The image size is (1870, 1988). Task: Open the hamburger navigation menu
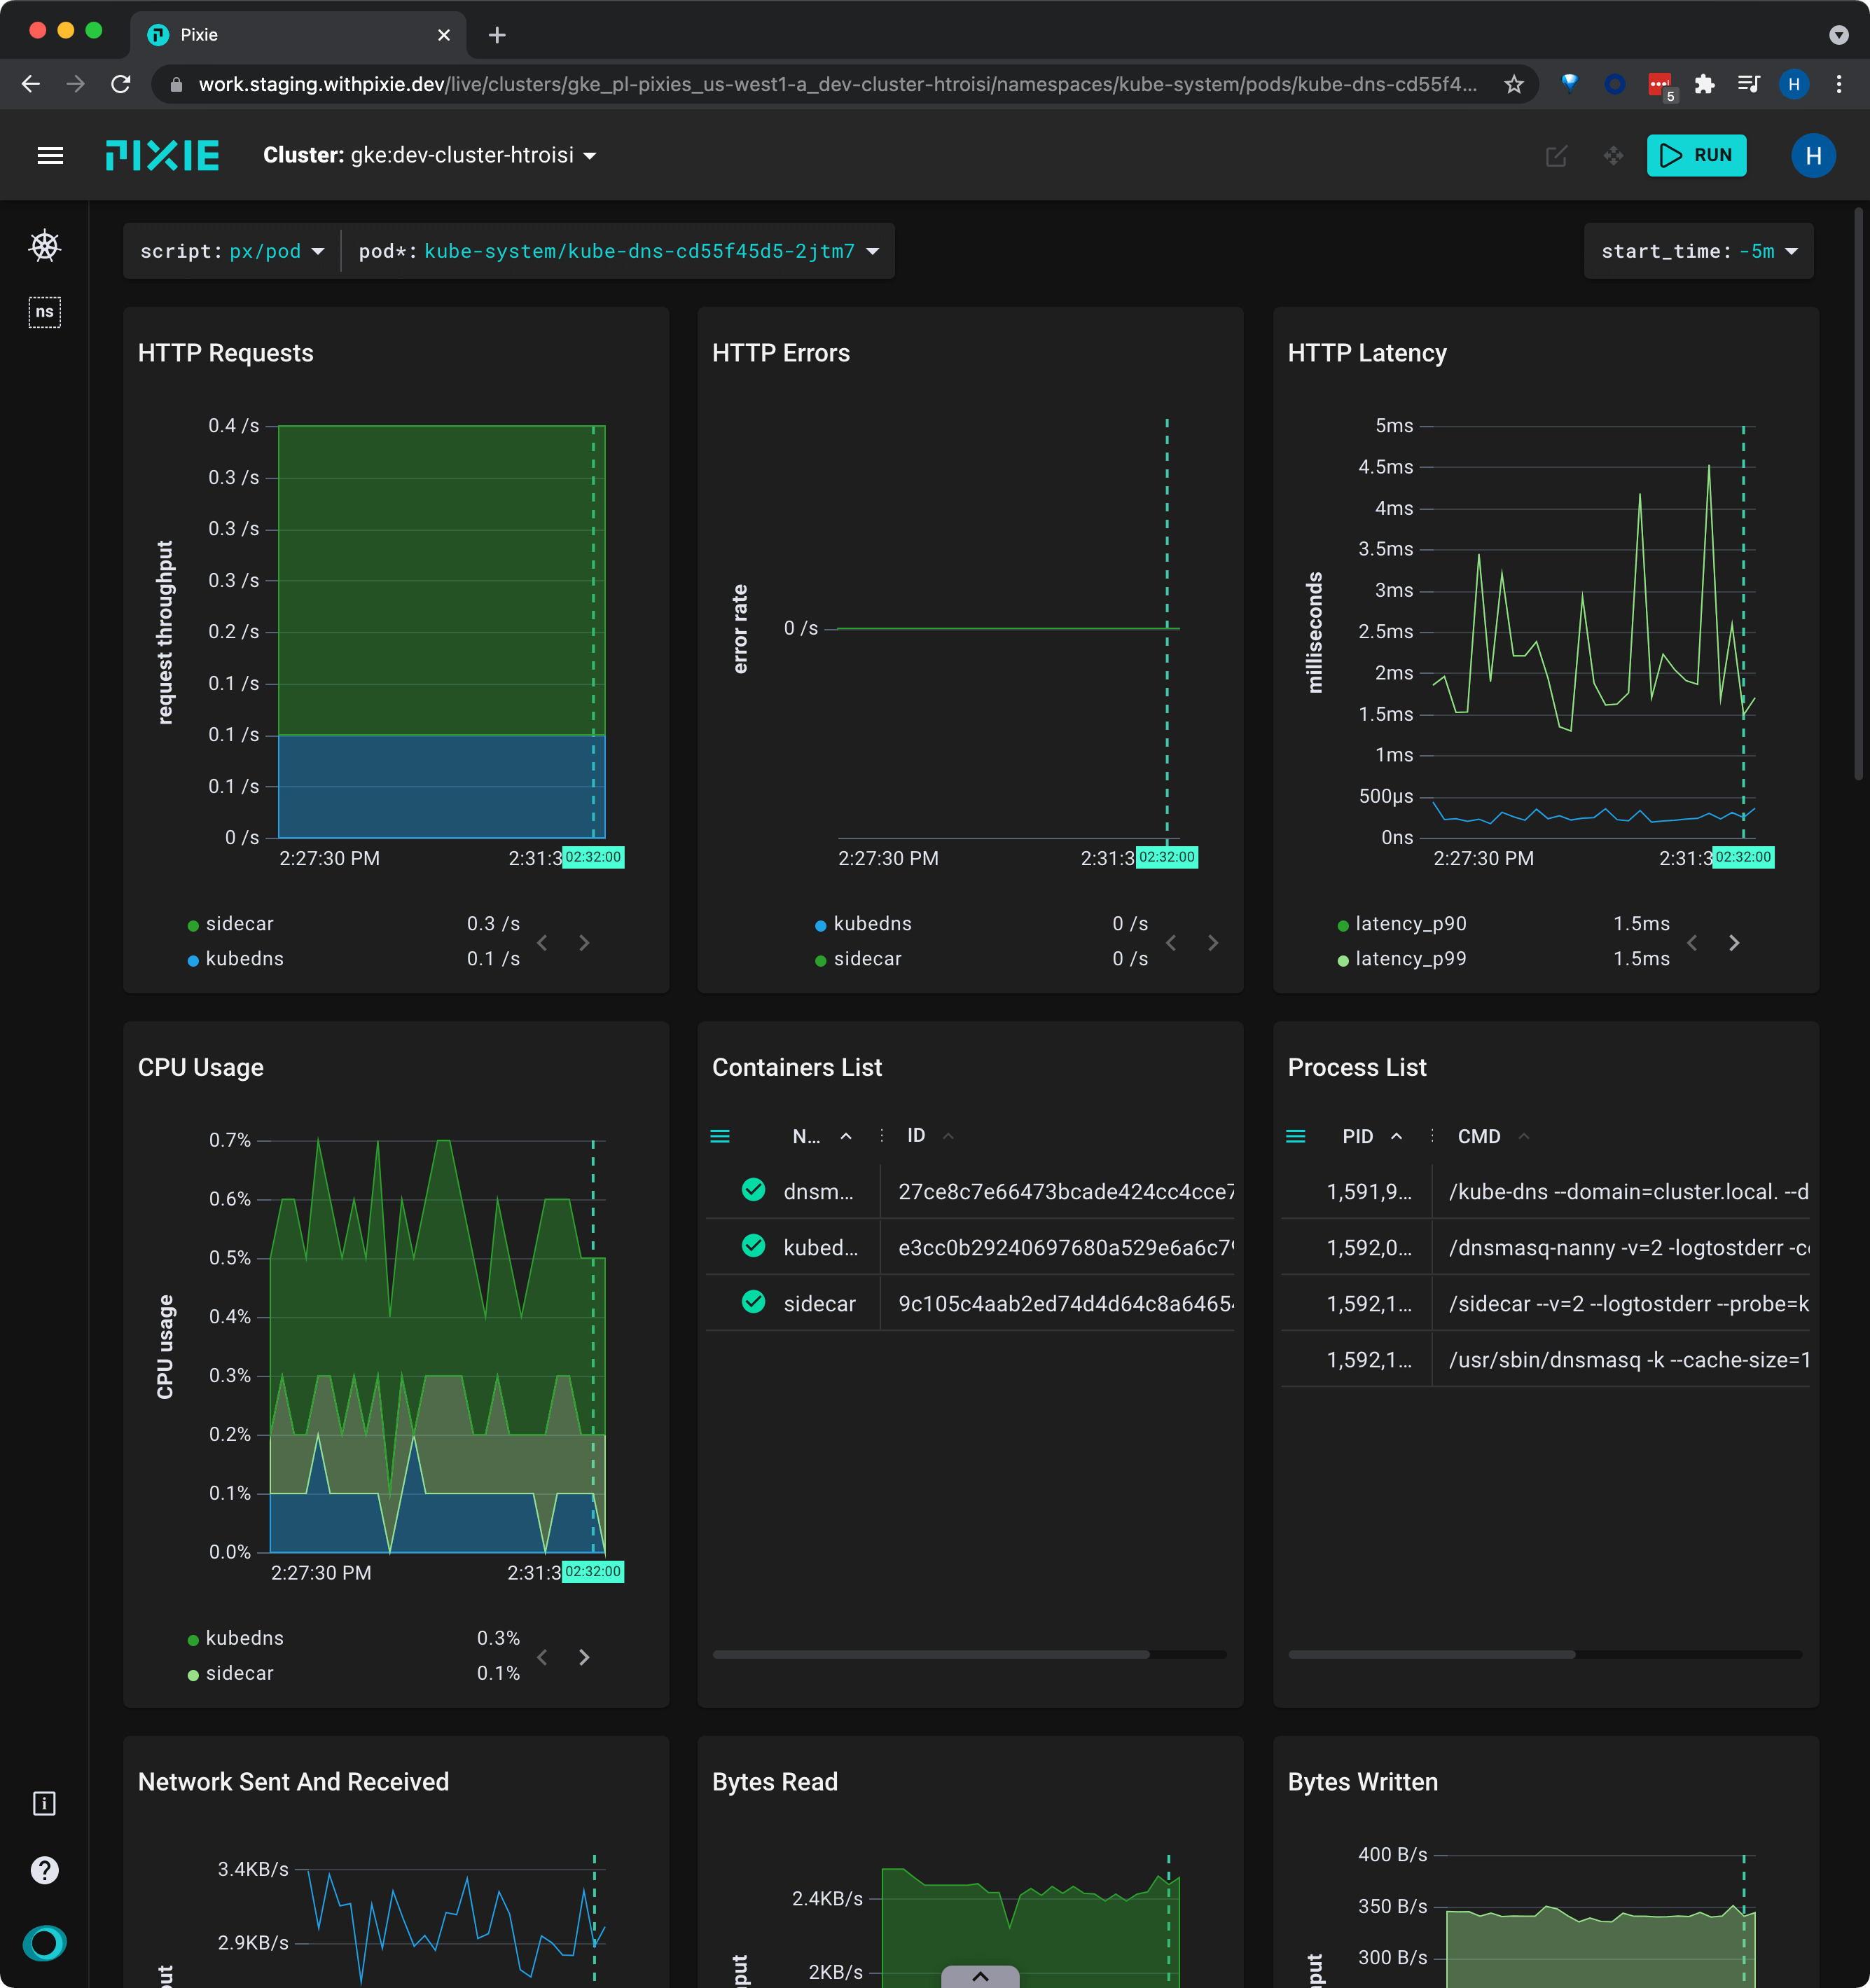point(50,155)
